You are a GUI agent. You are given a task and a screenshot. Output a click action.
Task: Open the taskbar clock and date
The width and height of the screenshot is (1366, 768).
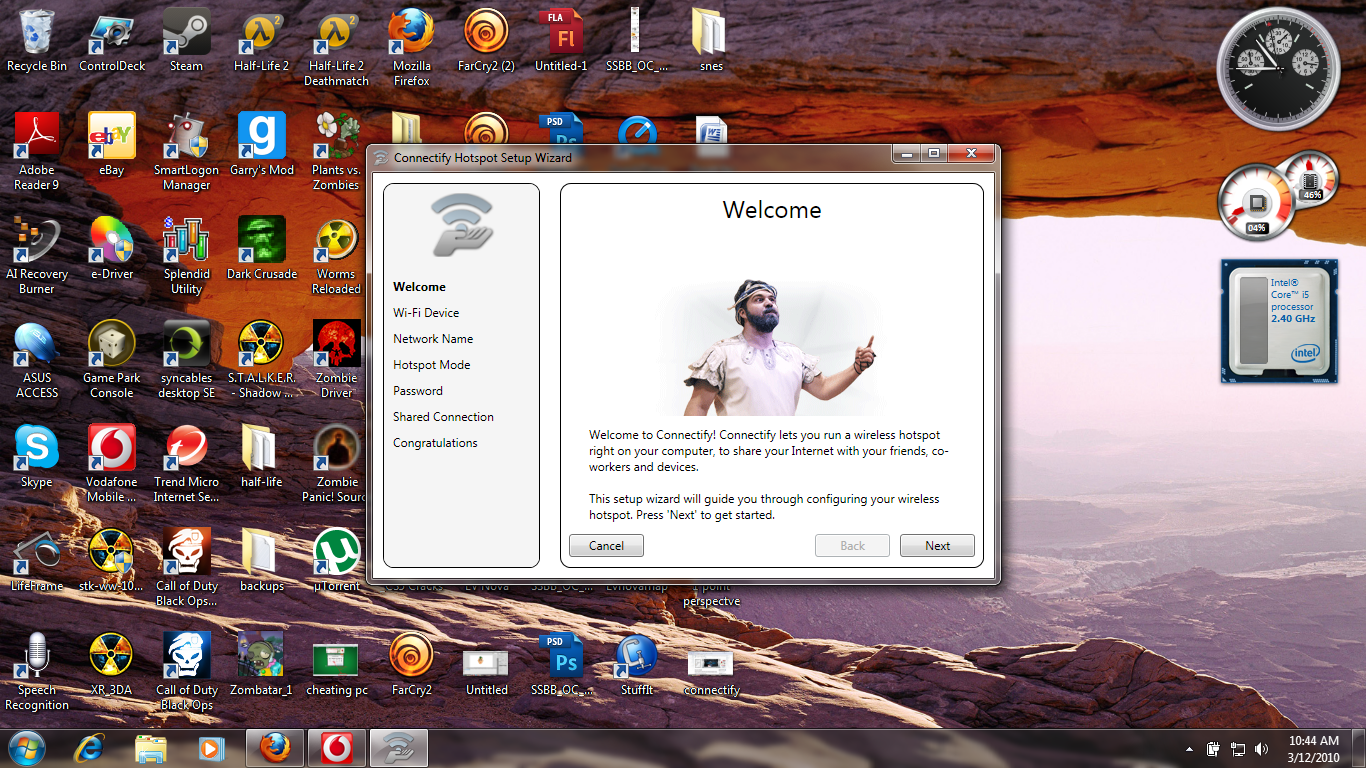pyautogui.click(x=1313, y=749)
